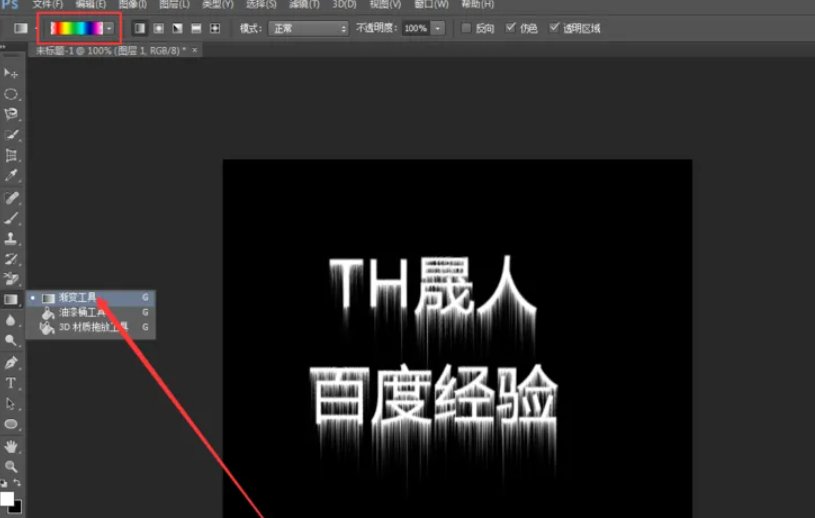
Task: Select the Healing Brush tool
Action: [x=10, y=197]
